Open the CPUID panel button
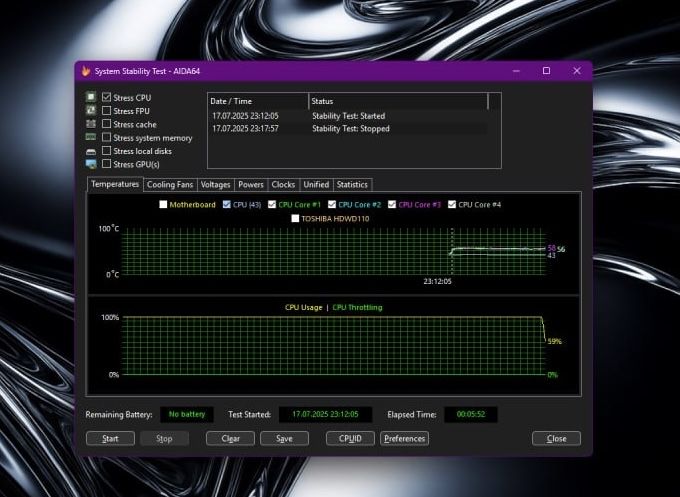Image resolution: width=680 pixels, height=497 pixels. coord(350,438)
